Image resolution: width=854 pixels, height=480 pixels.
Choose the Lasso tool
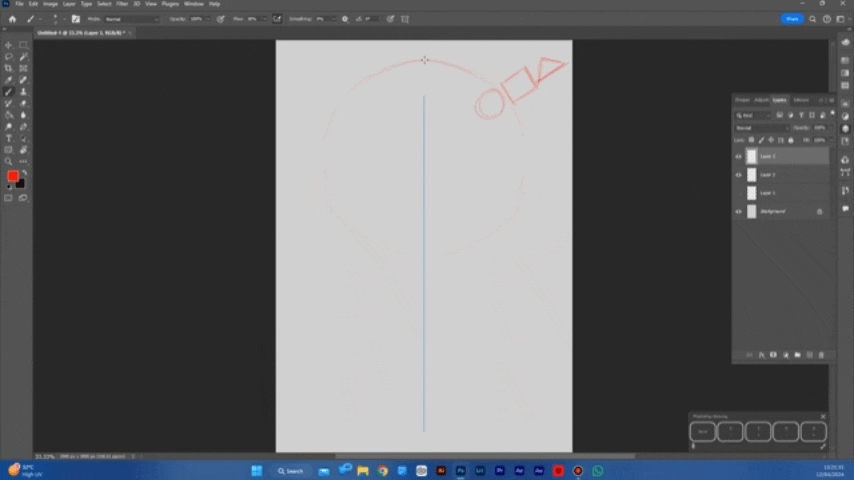[9, 57]
